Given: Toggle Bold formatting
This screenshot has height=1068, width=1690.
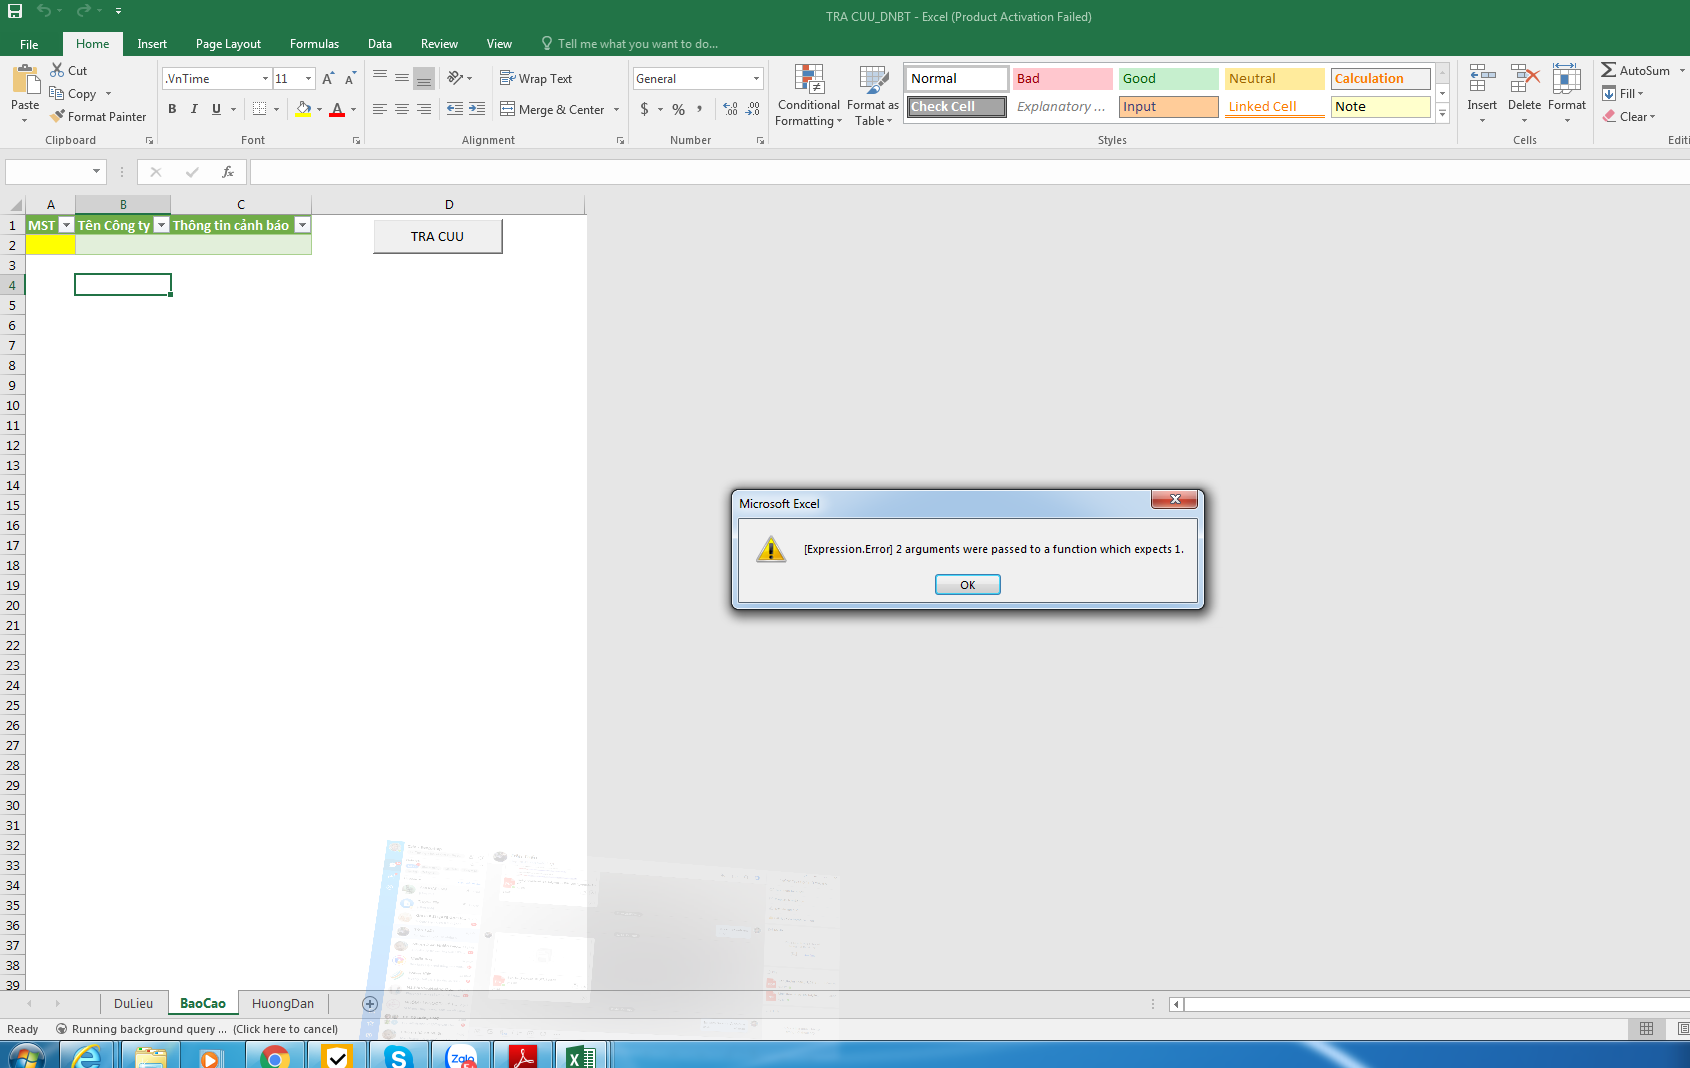Looking at the screenshot, I should (x=172, y=110).
